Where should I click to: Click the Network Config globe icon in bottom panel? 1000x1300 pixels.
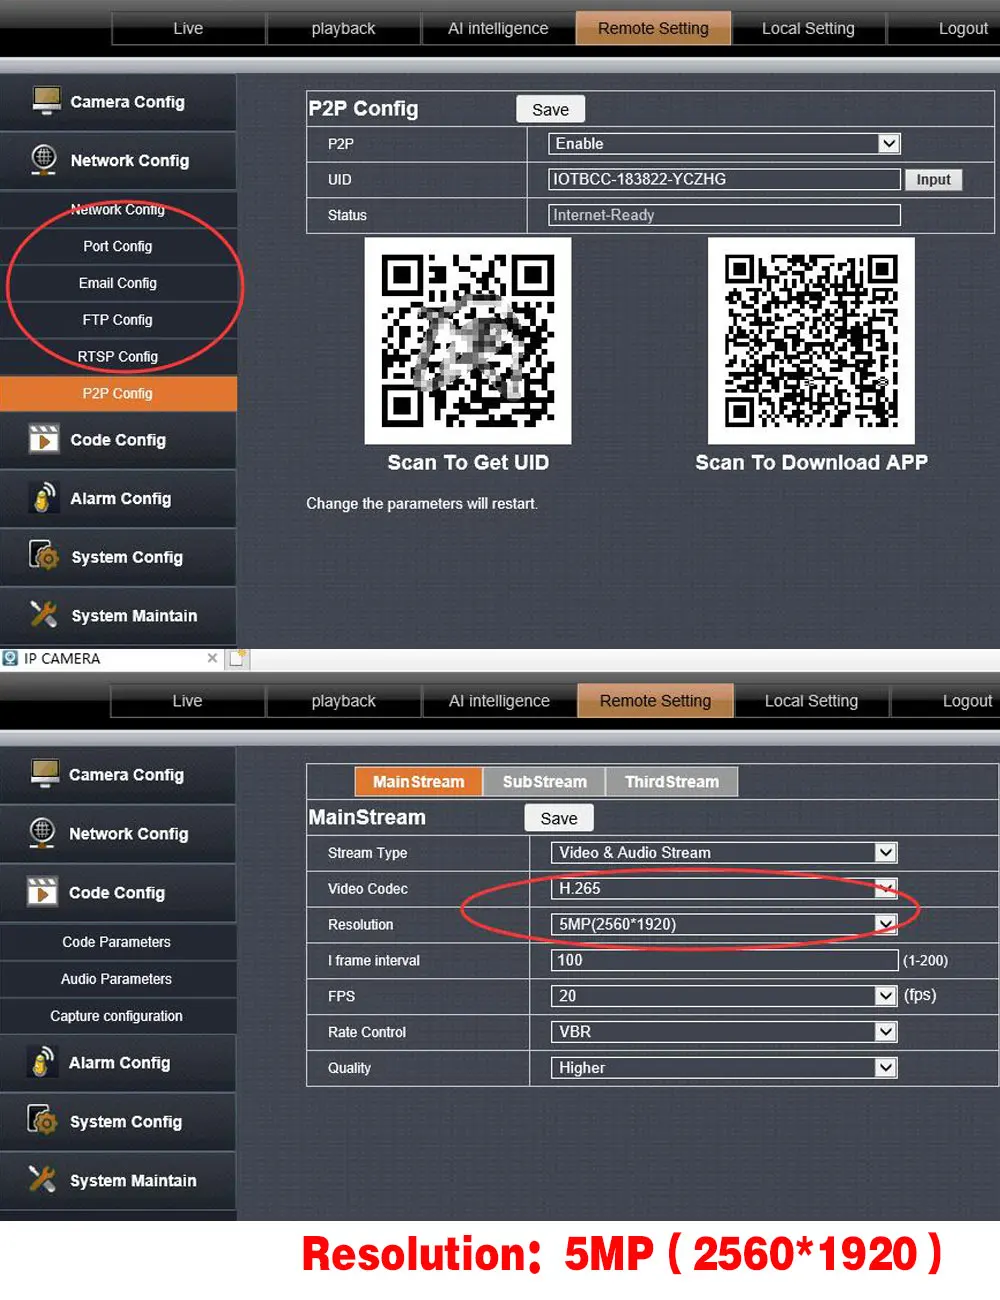tap(43, 833)
